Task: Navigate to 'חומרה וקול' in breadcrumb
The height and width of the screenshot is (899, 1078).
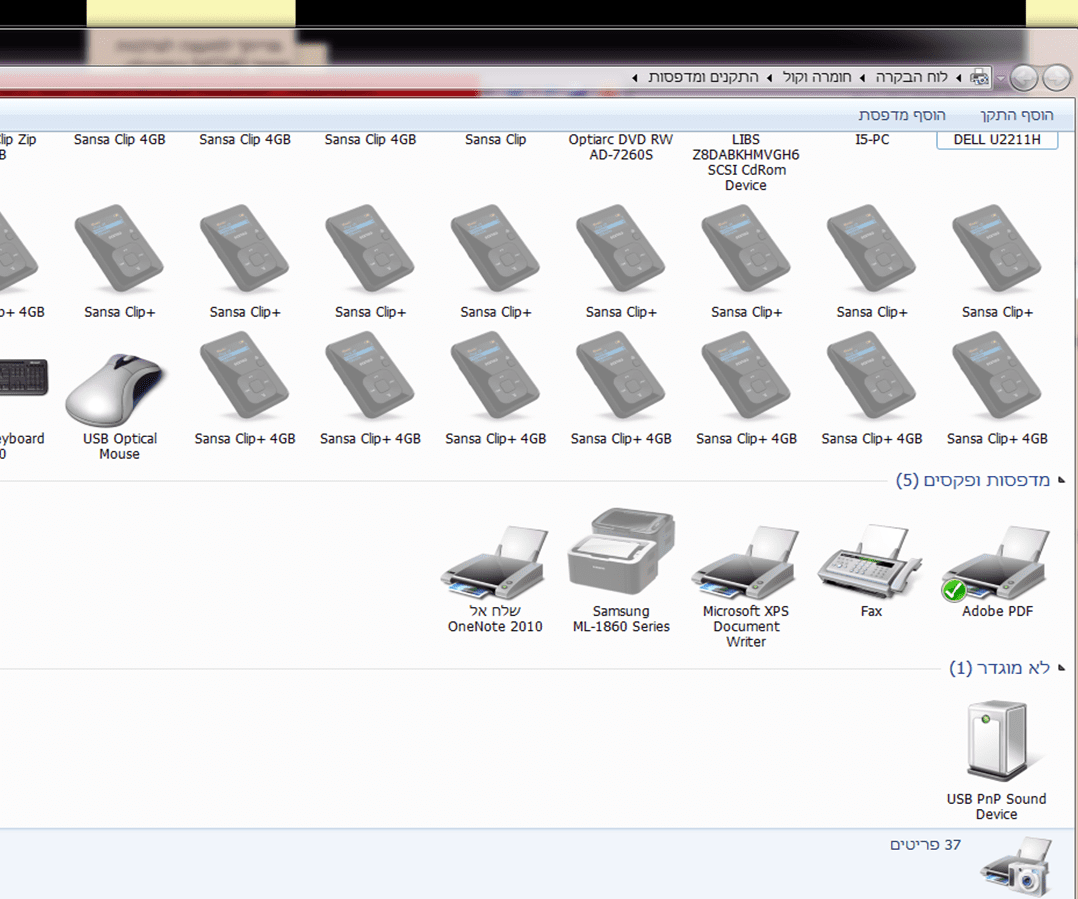Action: [817, 77]
